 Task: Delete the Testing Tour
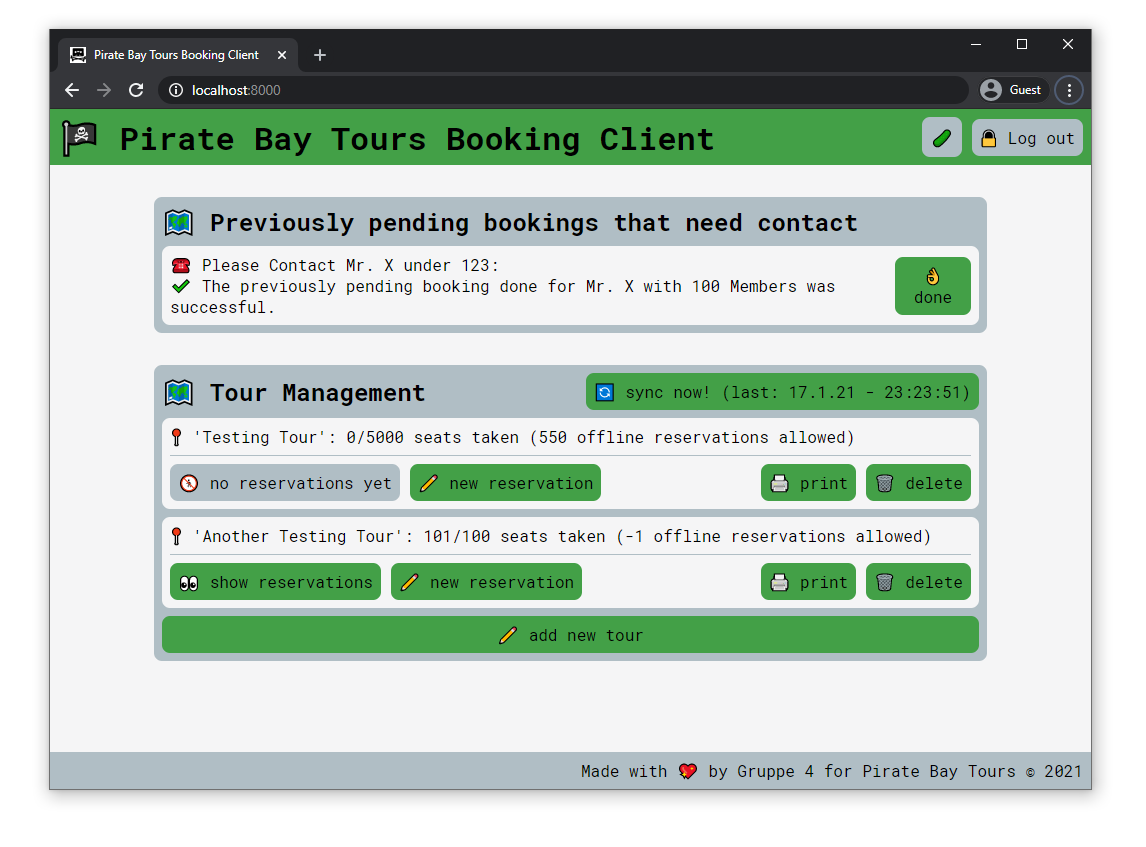tap(918, 483)
